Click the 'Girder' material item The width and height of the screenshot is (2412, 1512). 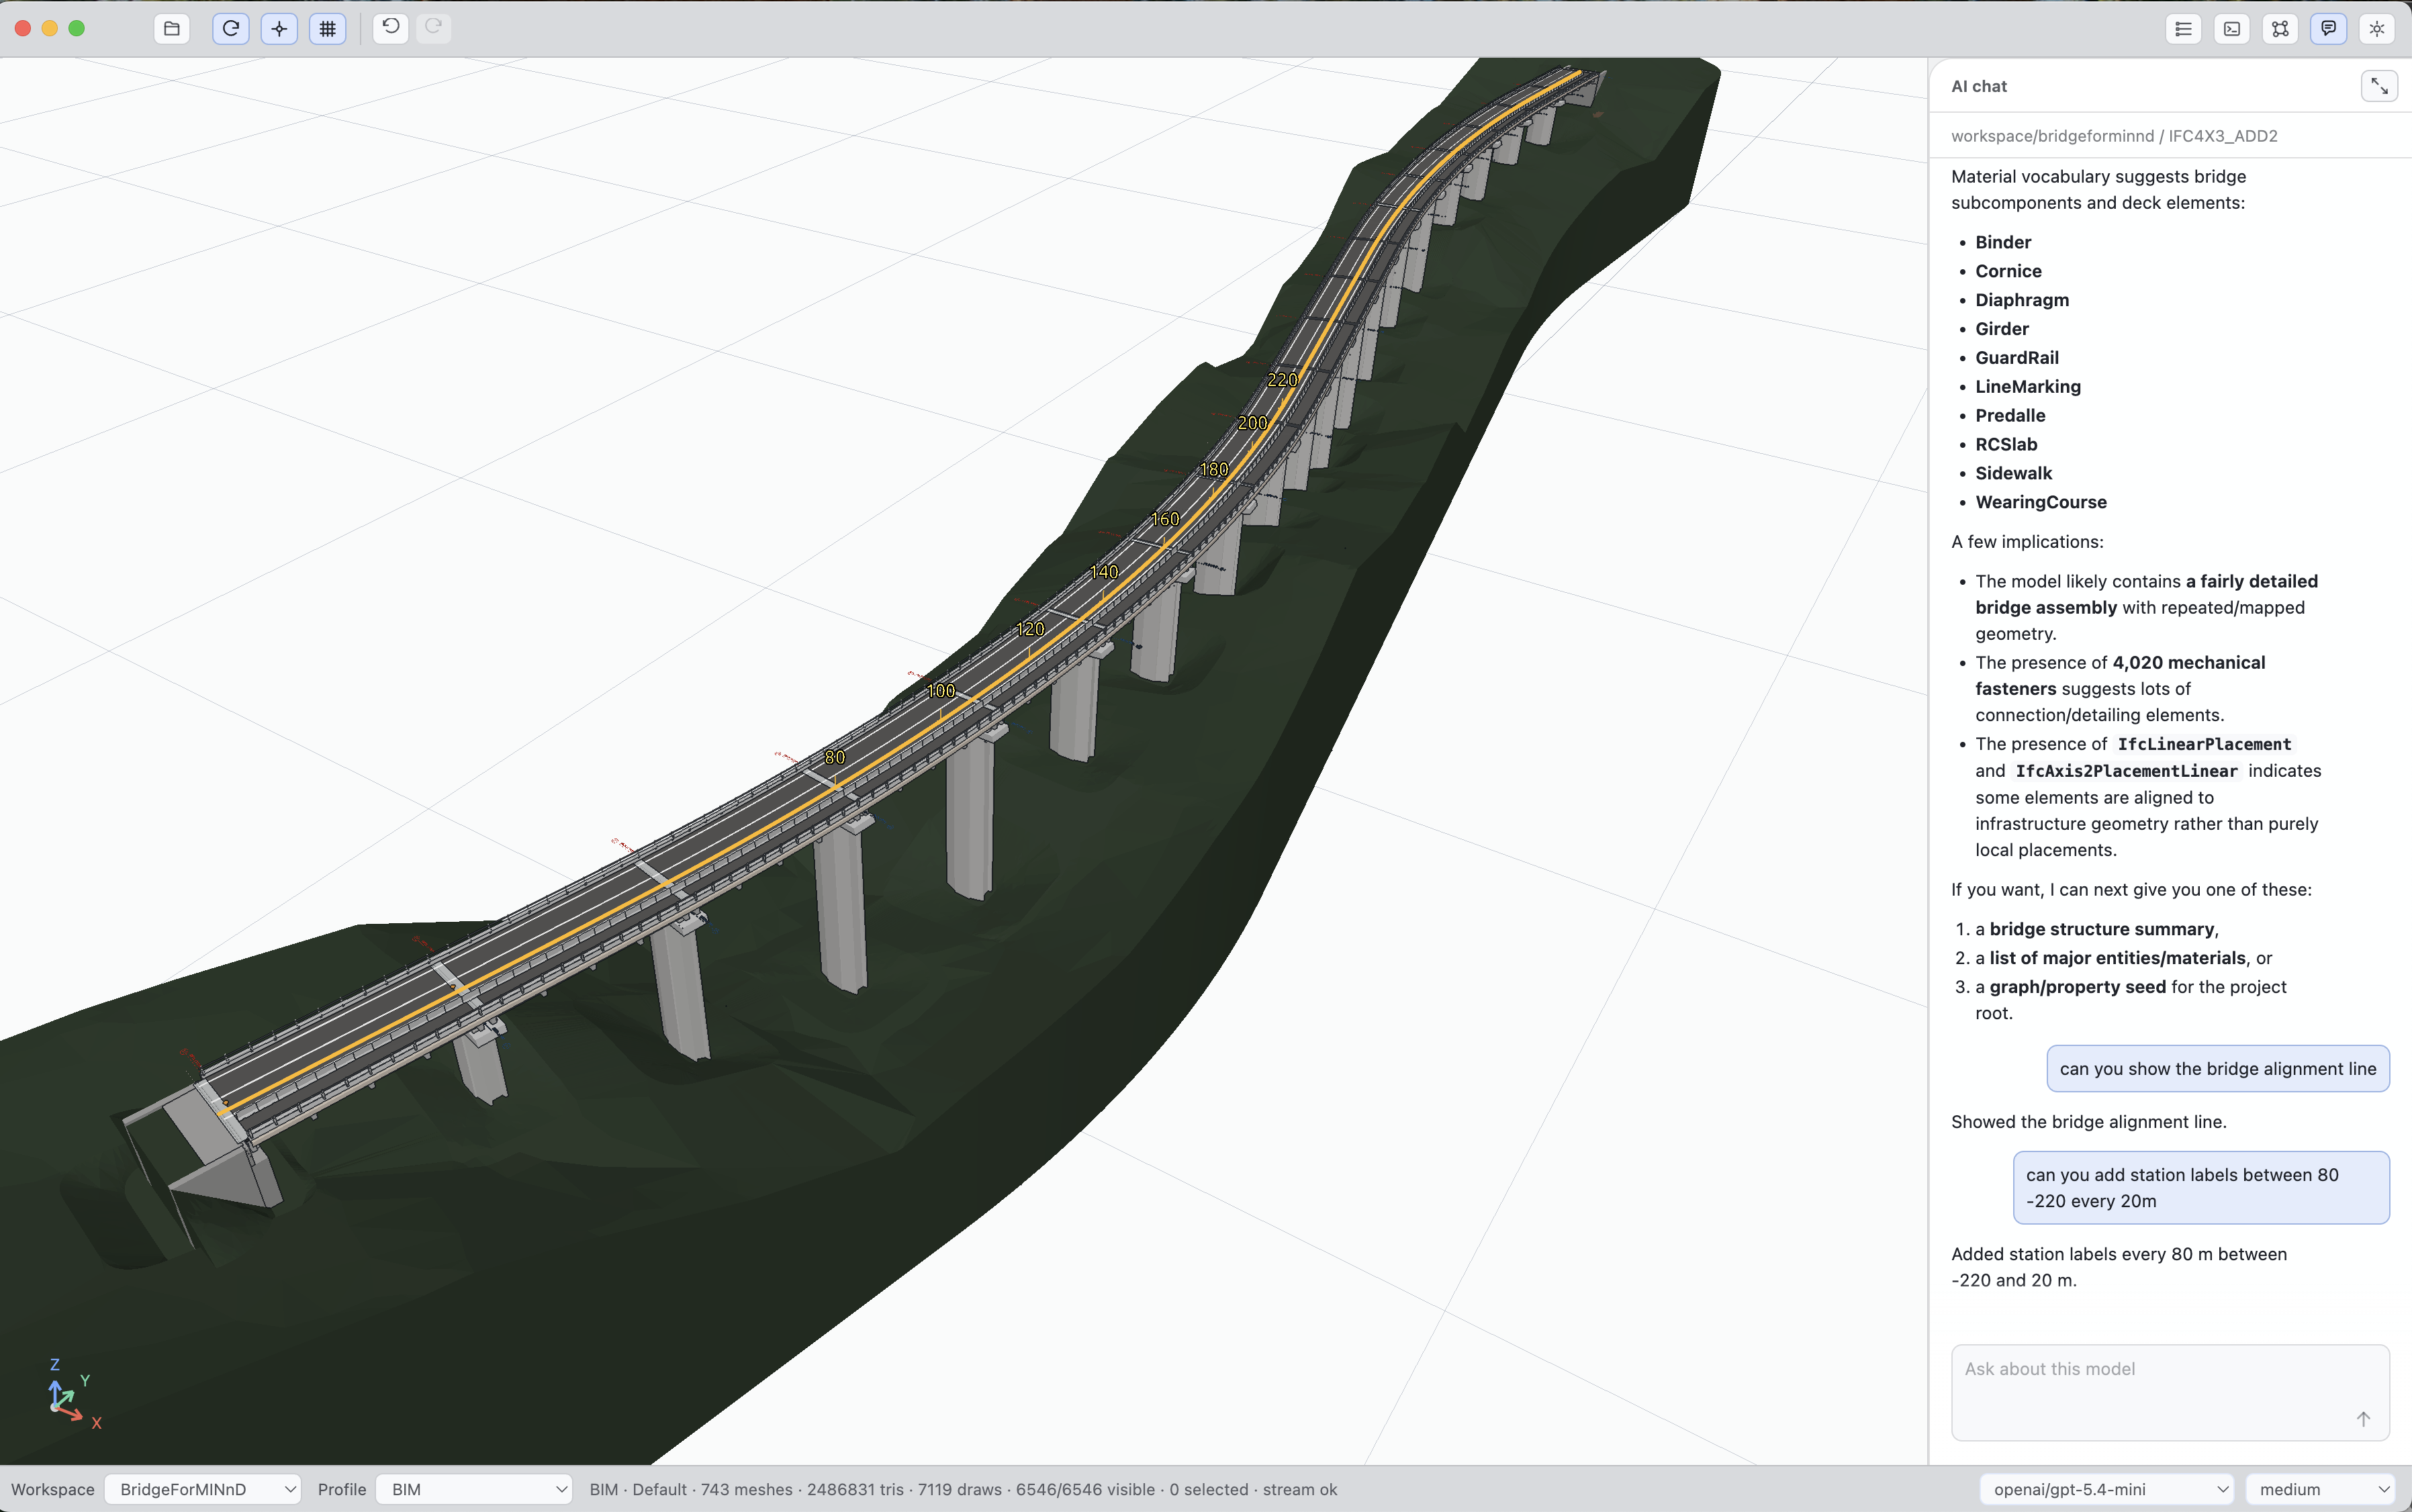tap(2002, 329)
